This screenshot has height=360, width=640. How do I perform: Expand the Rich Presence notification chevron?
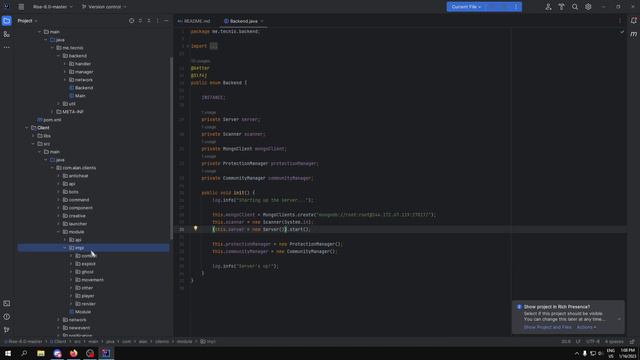click(x=619, y=319)
